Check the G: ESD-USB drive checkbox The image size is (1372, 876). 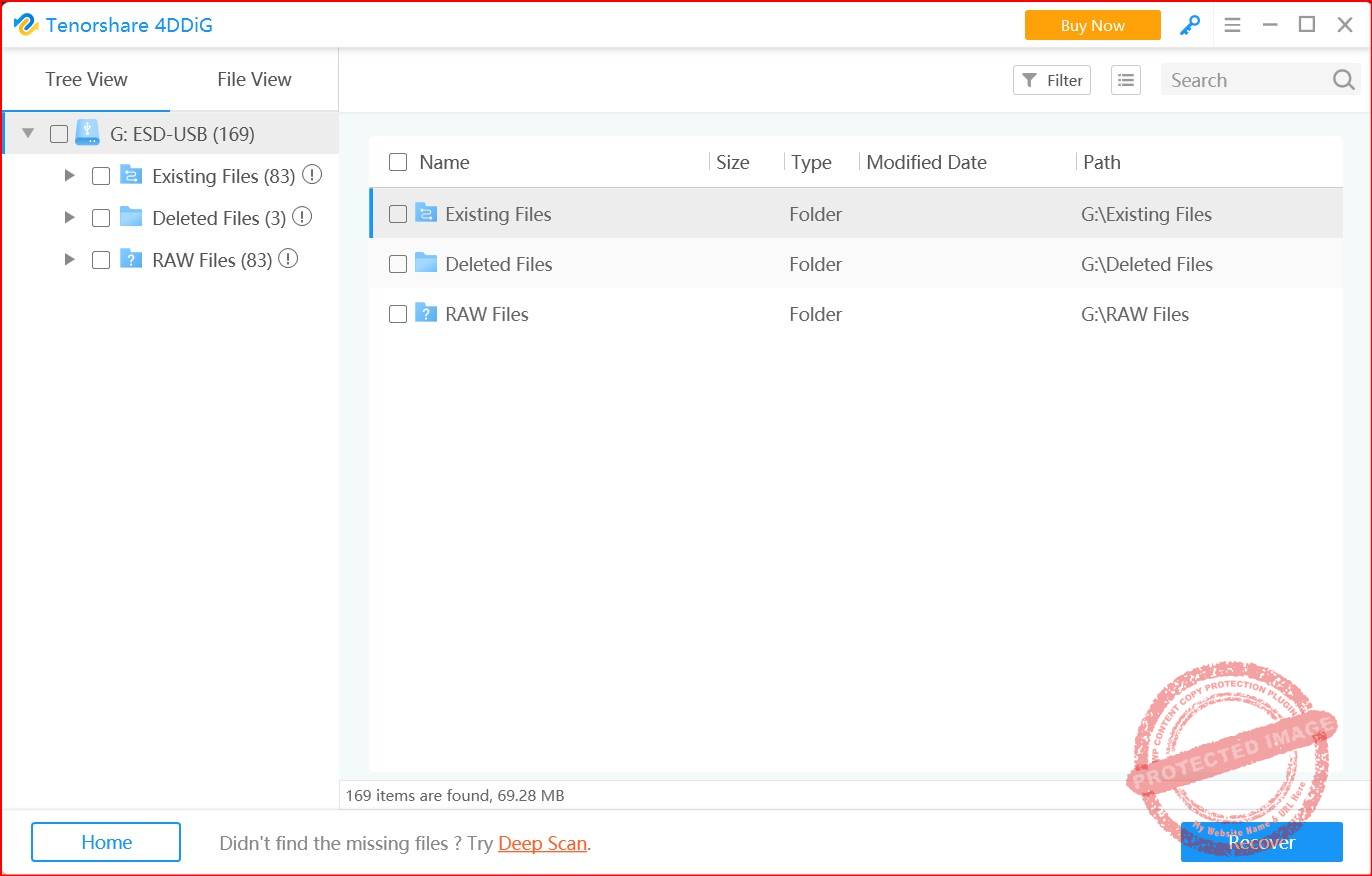pyautogui.click(x=58, y=132)
